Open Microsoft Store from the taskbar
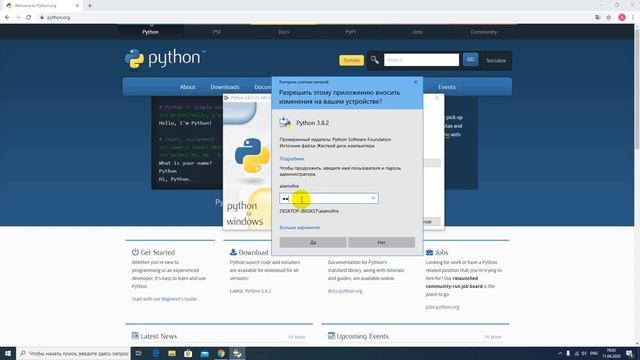The height and width of the screenshot is (360, 640). (x=188, y=353)
